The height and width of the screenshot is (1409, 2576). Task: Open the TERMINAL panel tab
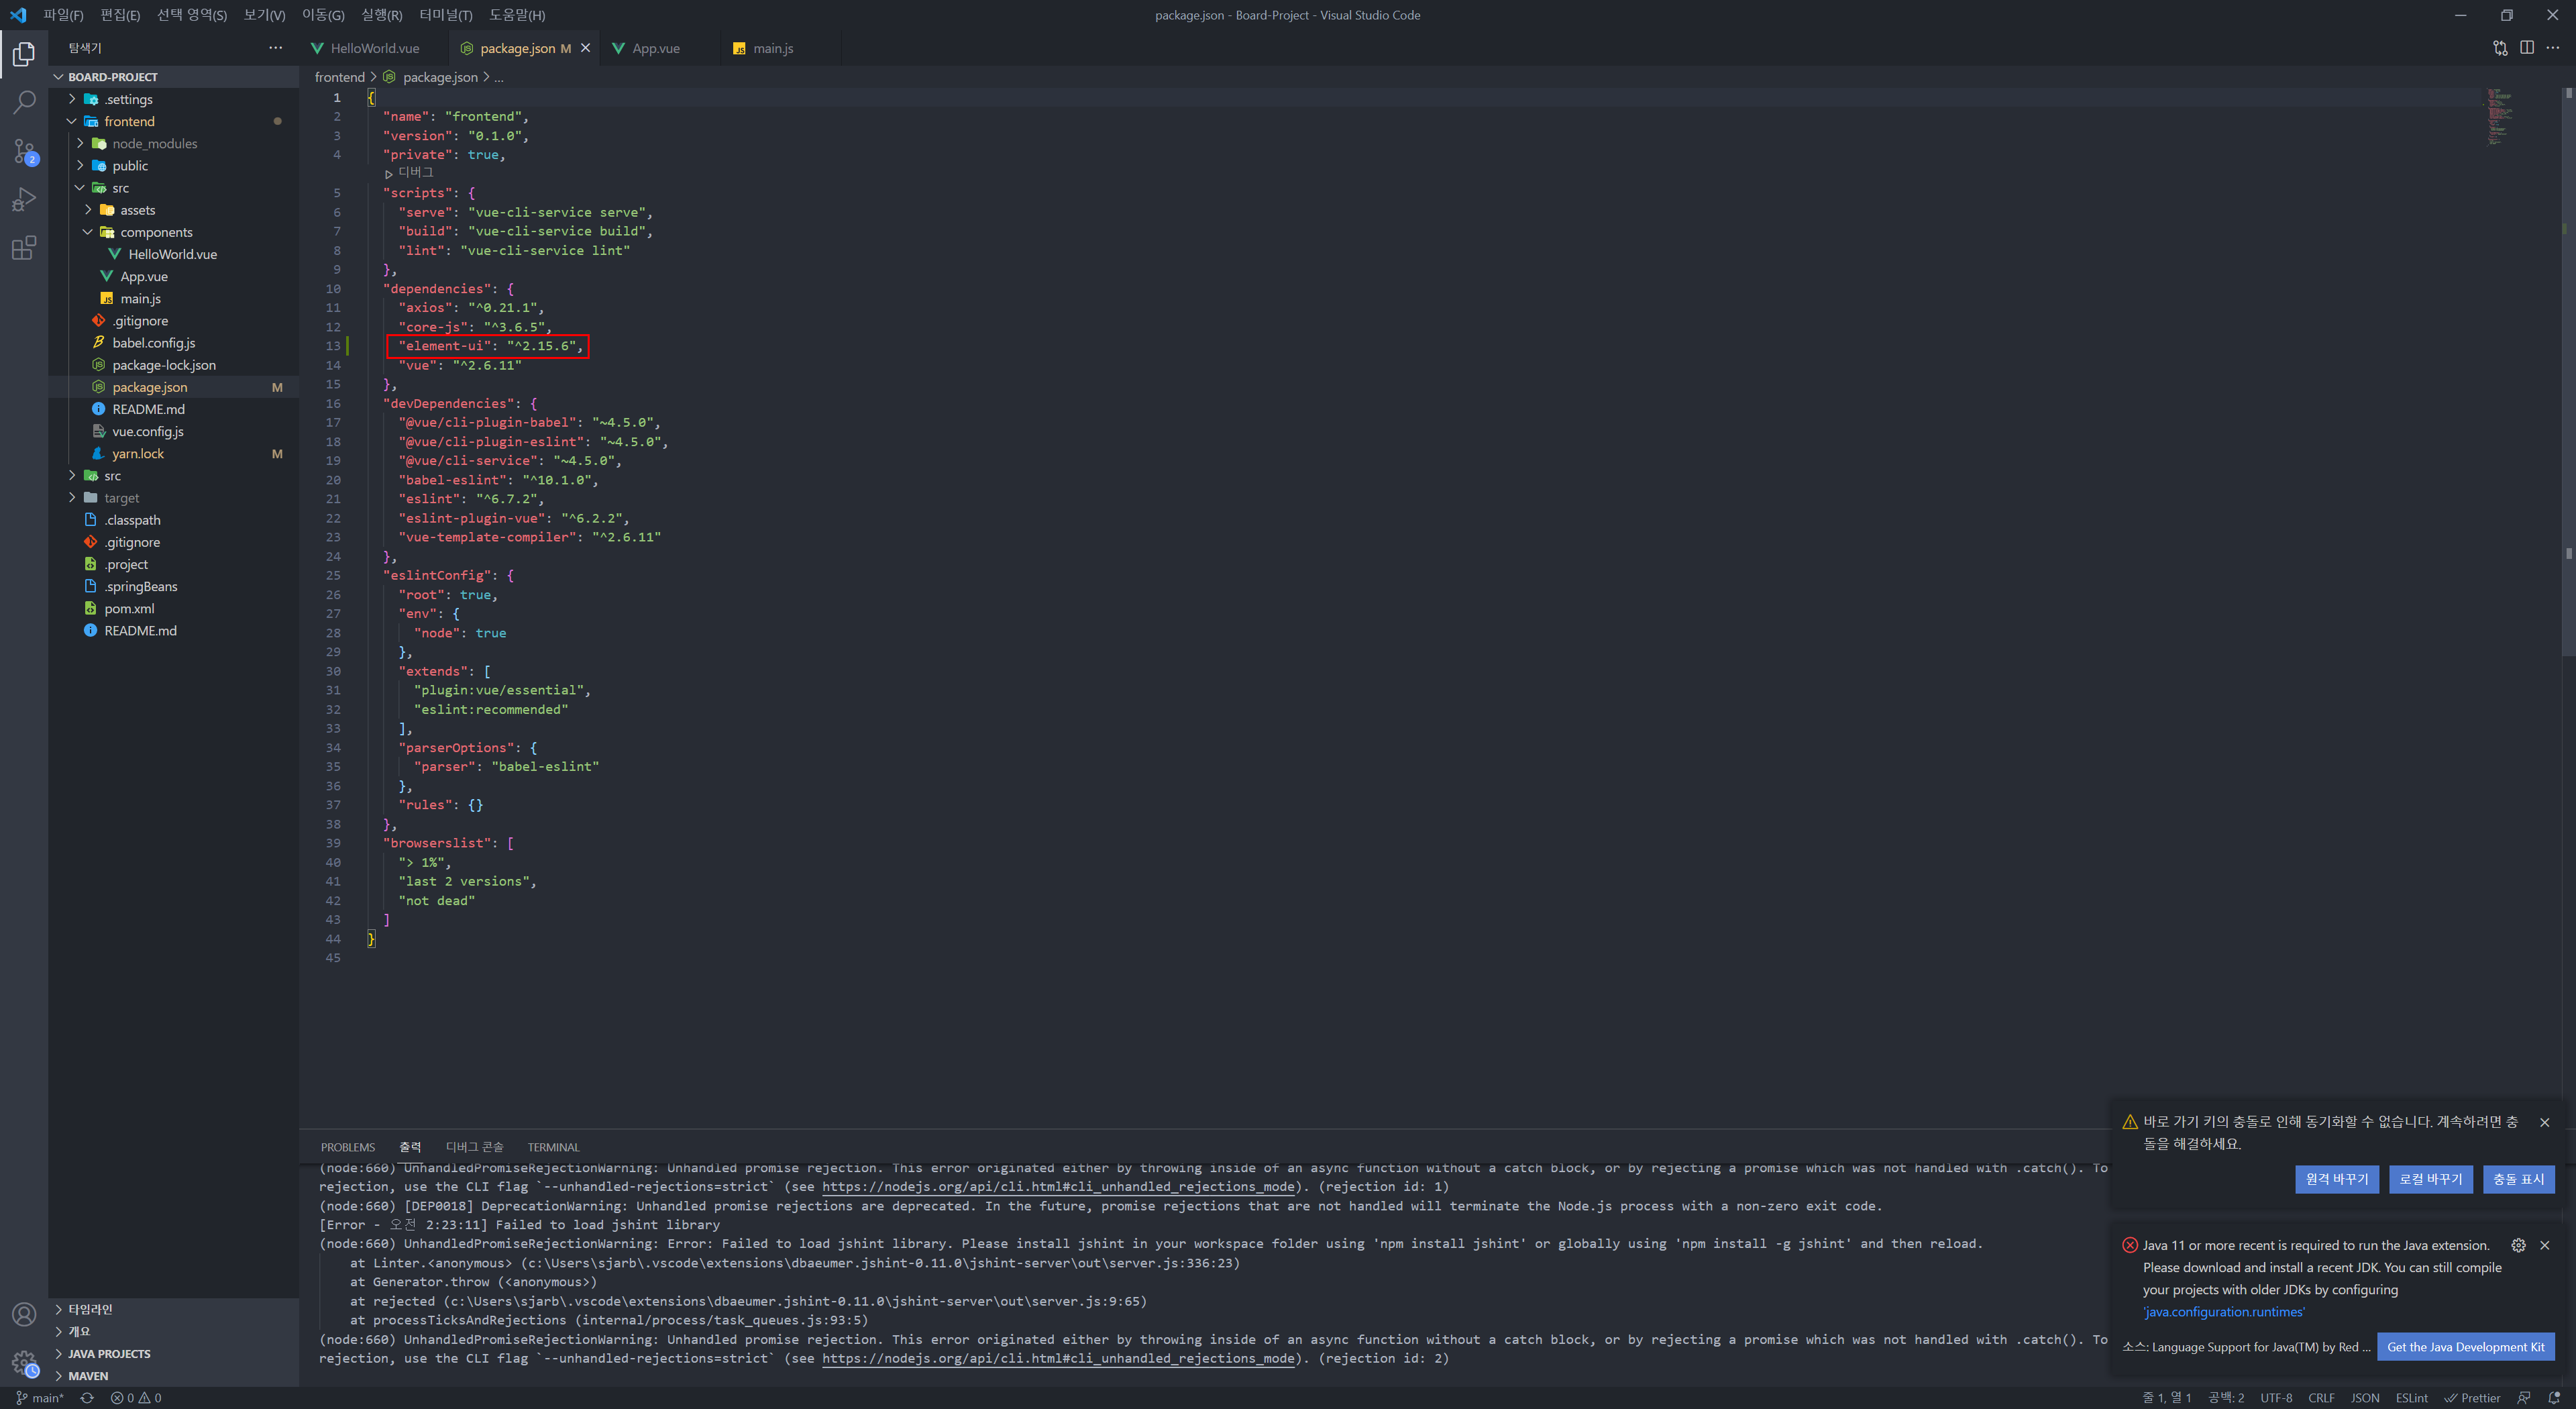coord(553,1147)
